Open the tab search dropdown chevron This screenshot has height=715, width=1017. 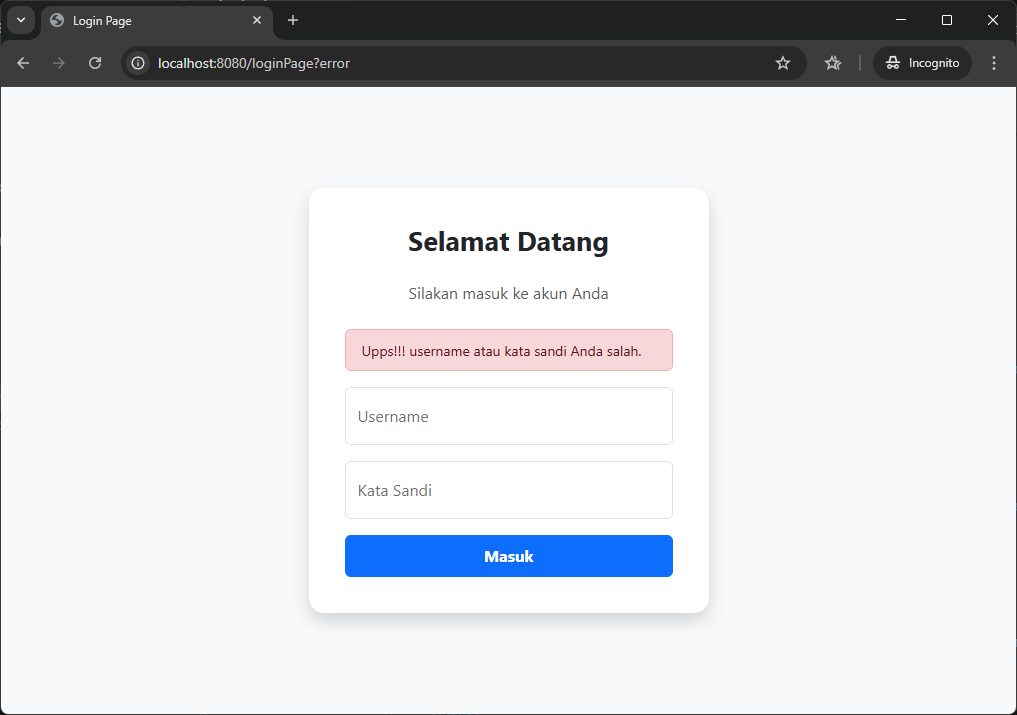tap(21, 20)
